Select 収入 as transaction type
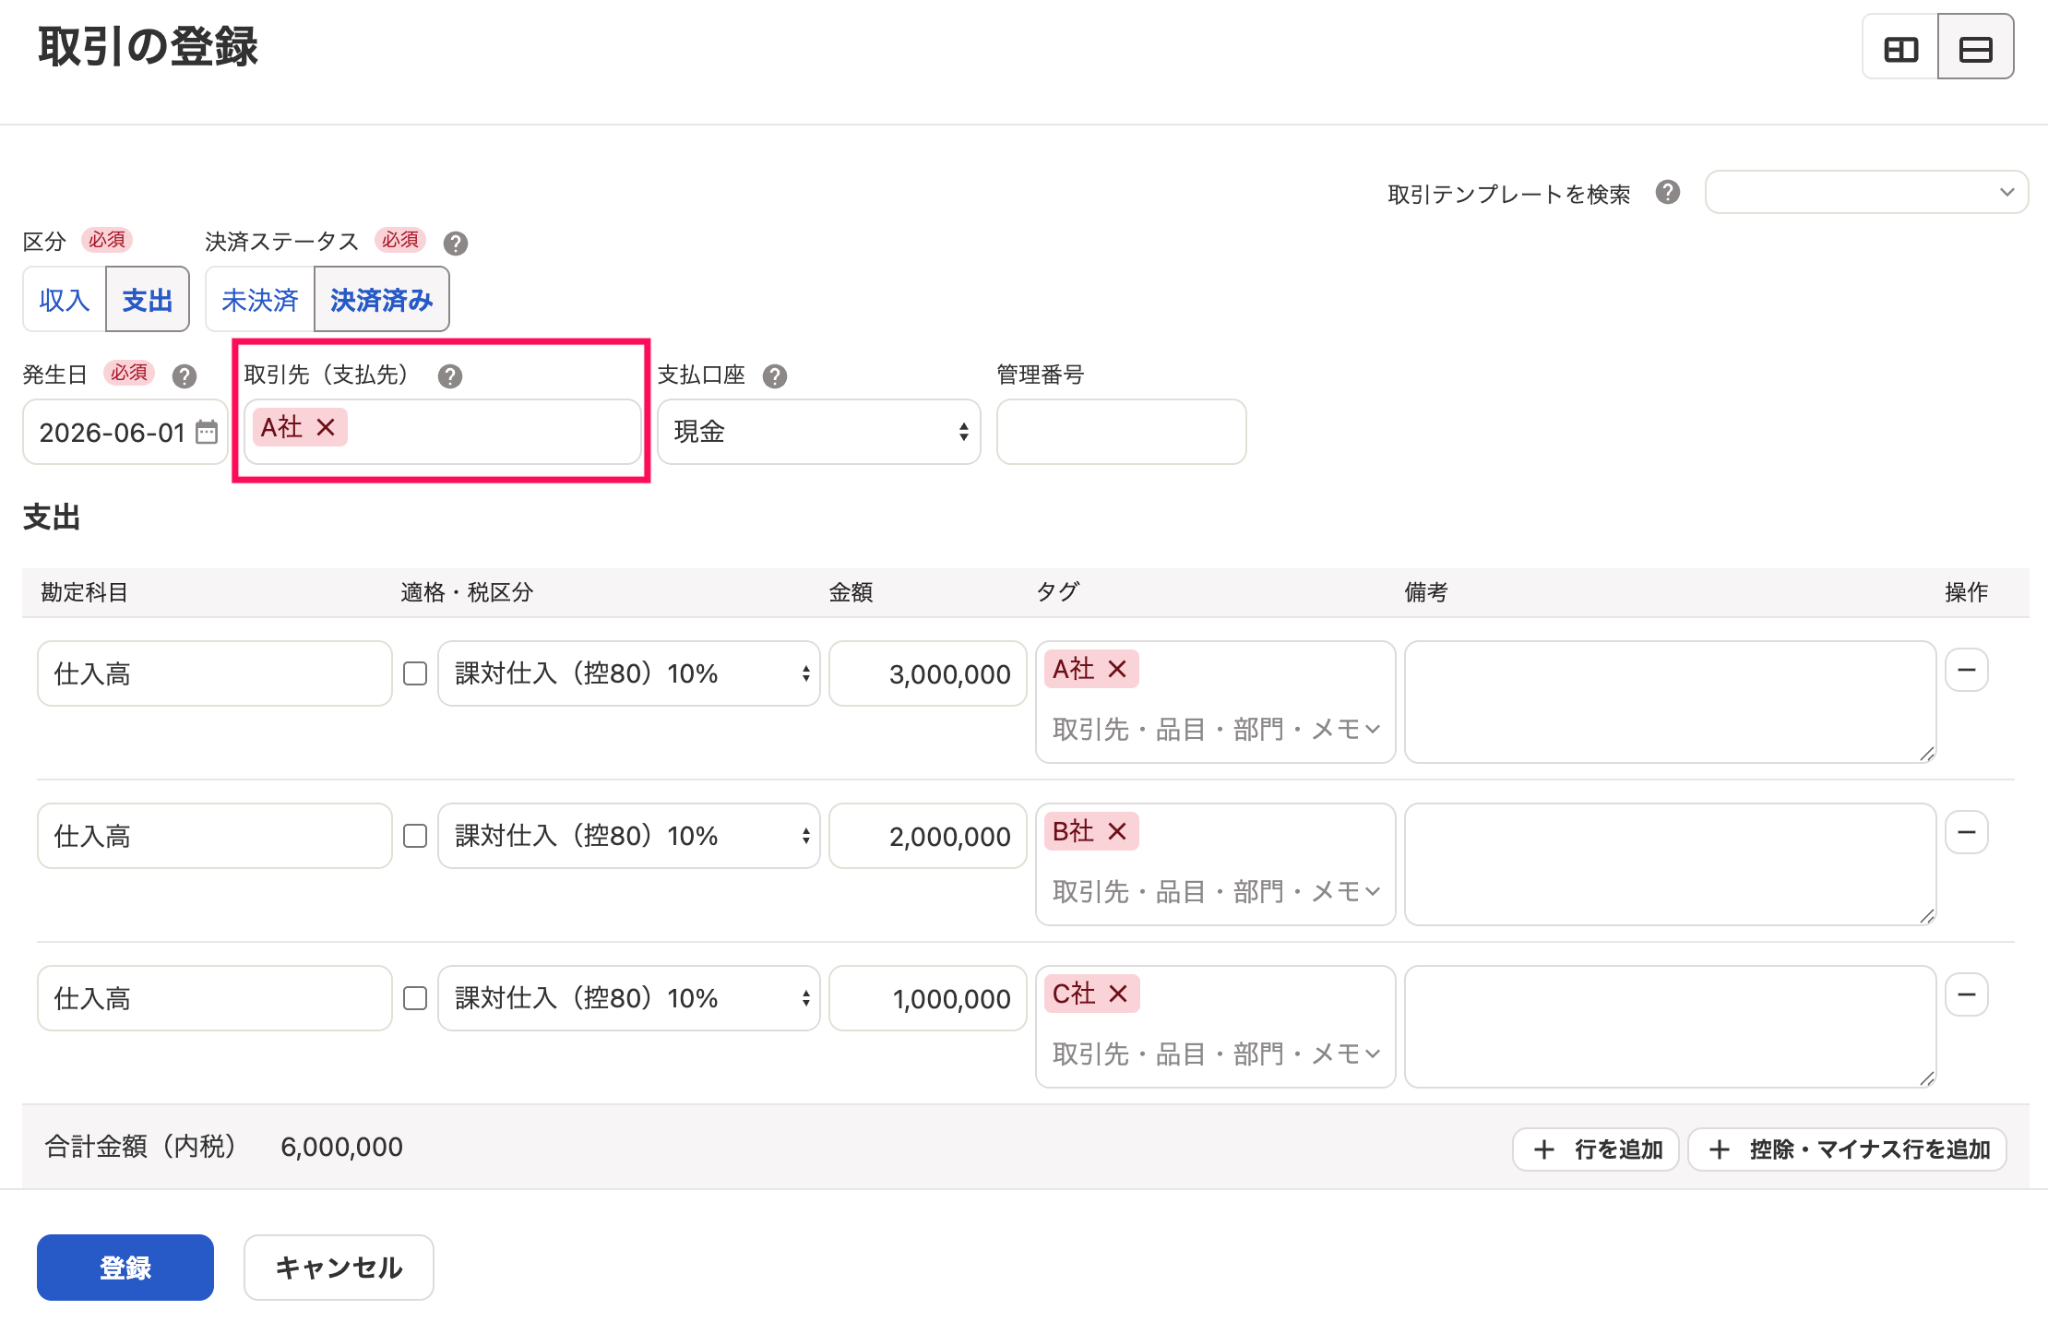This screenshot has width=2048, height=1317. (x=64, y=299)
